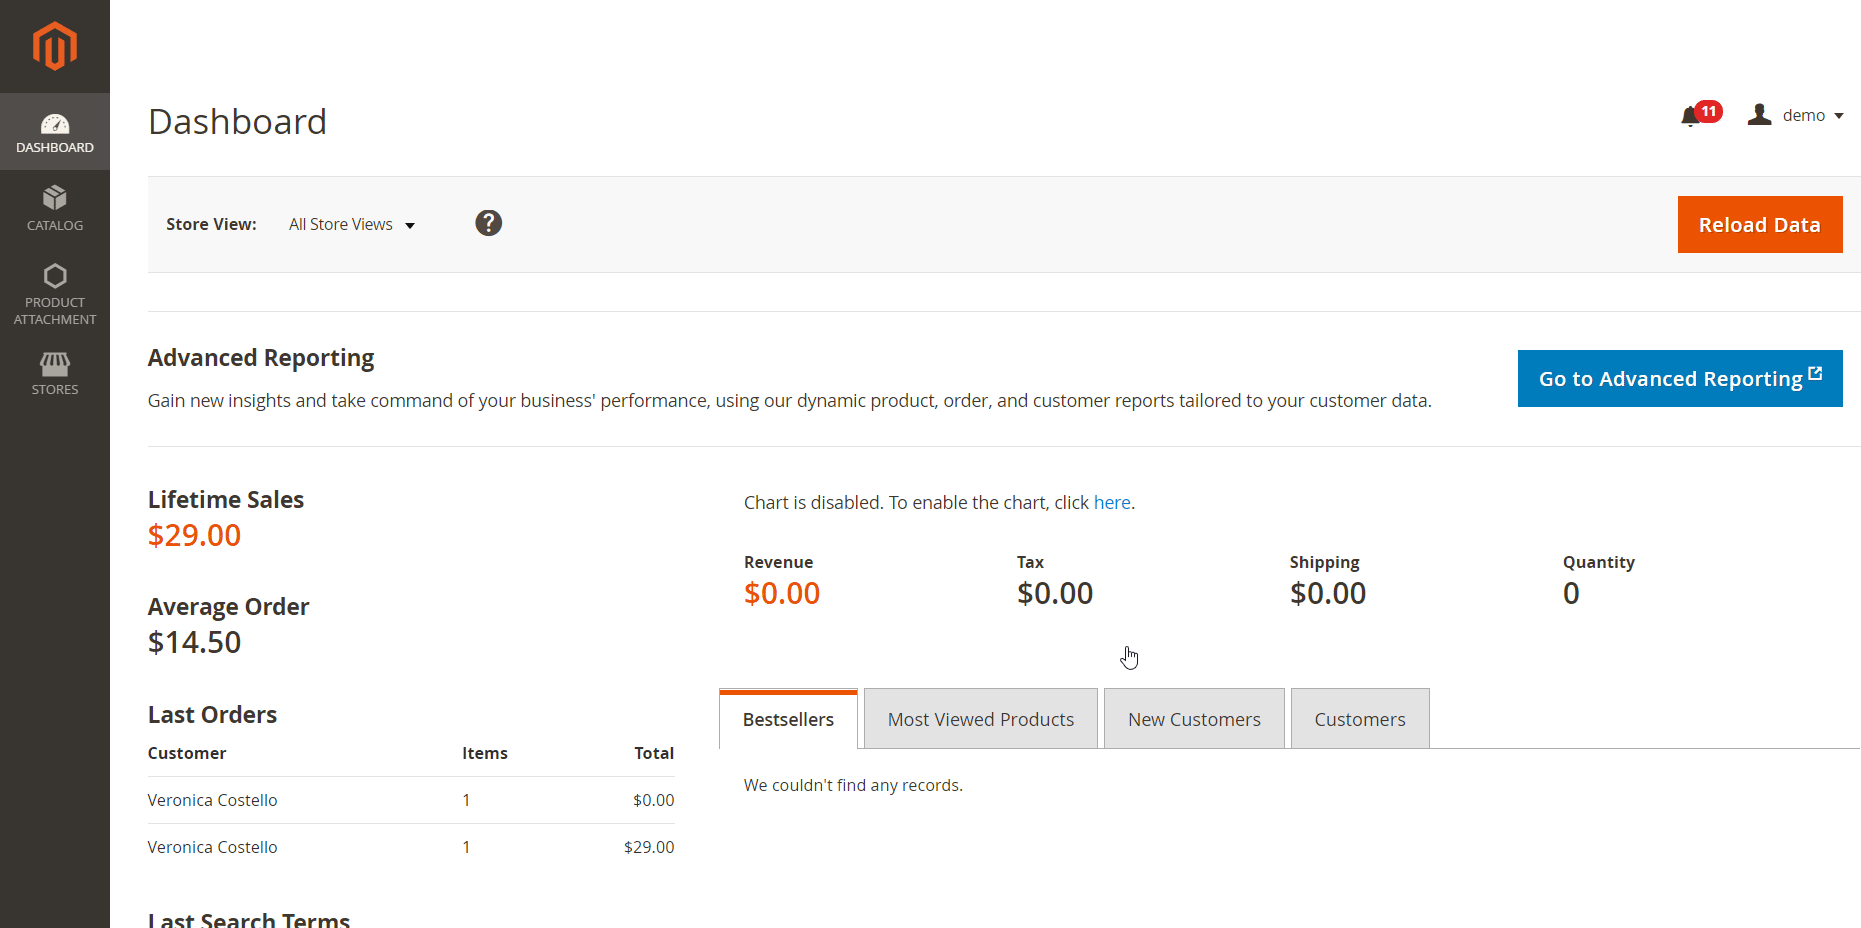Screen dimensions: 1861x928
Task: Open notifications bell with 11 alerts
Action: click(1692, 116)
